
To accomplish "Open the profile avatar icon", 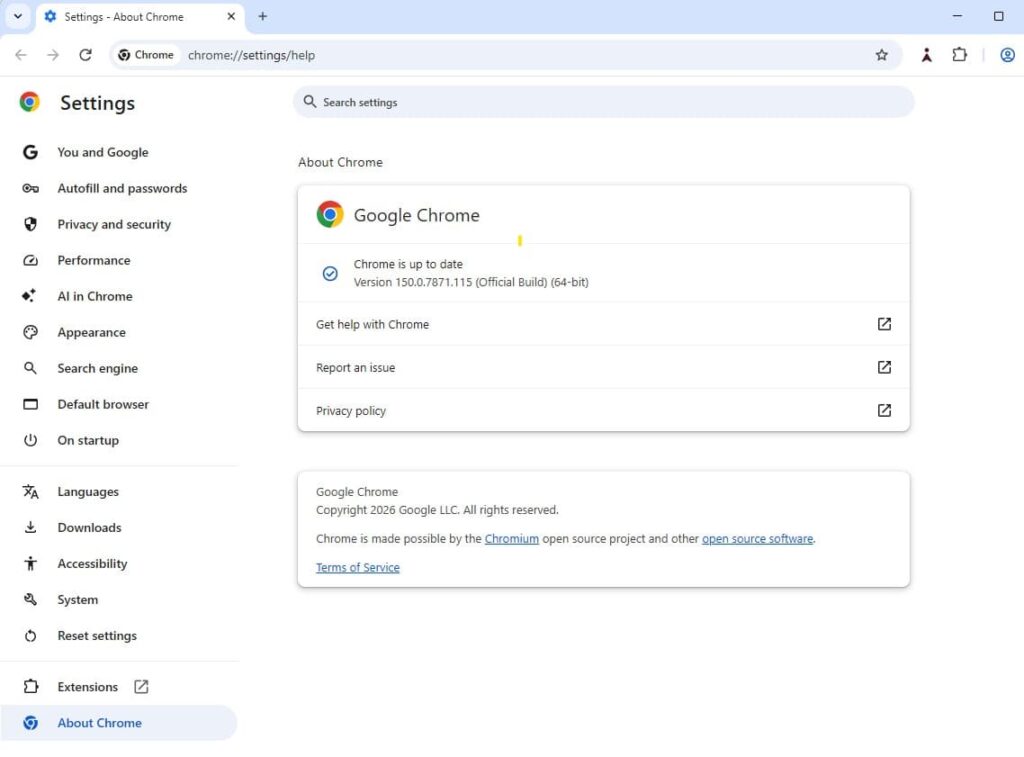I will [x=1007, y=55].
